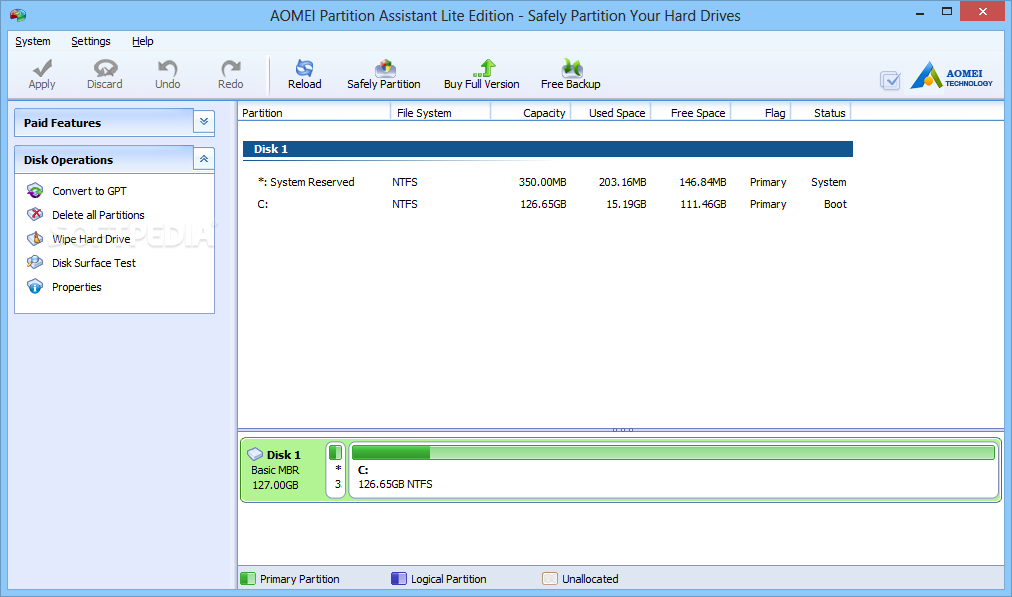Click the 350.00MB capacity value
The height and width of the screenshot is (597, 1012).
coord(542,182)
